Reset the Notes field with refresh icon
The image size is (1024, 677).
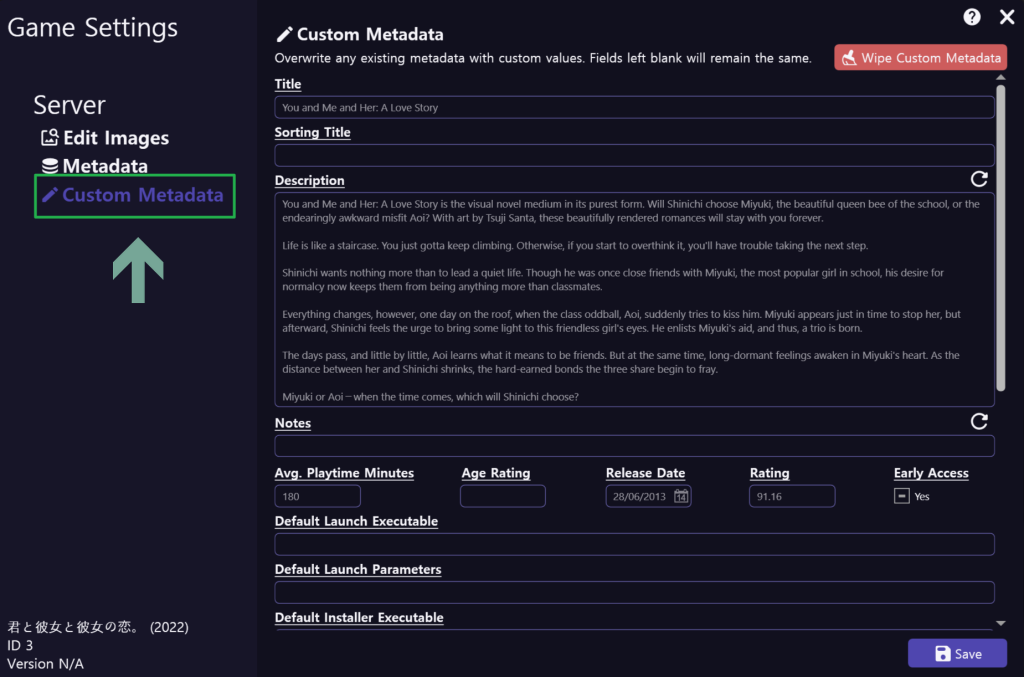pos(979,422)
